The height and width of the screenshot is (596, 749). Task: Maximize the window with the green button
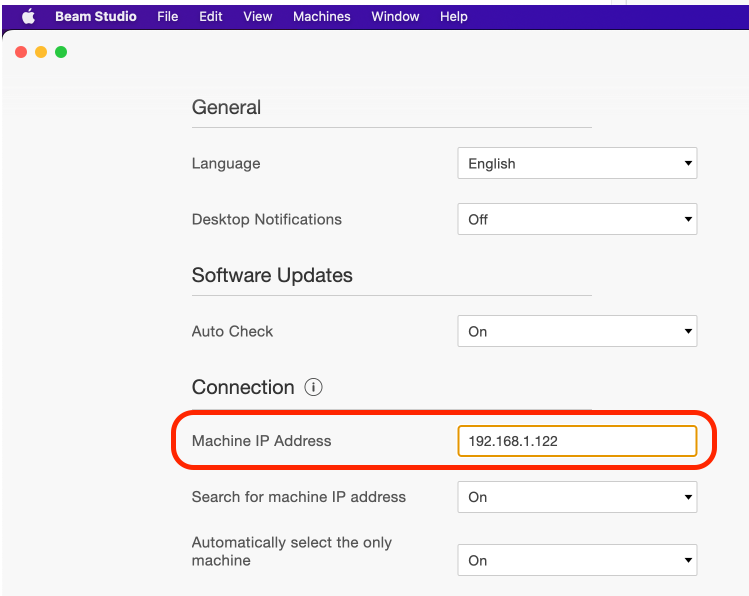coord(61,52)
